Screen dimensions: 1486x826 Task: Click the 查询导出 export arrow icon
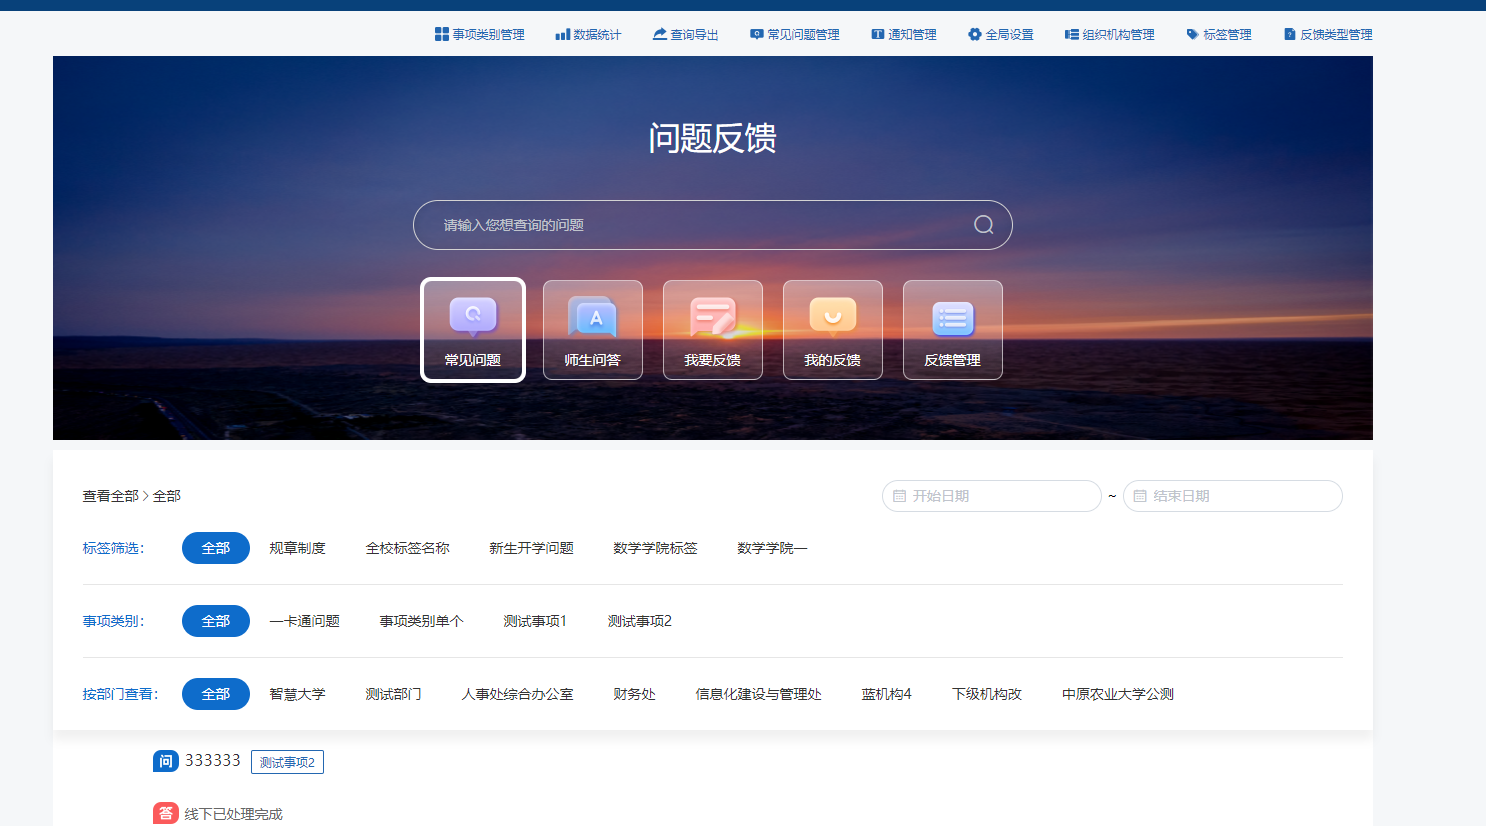pos(660,34)
